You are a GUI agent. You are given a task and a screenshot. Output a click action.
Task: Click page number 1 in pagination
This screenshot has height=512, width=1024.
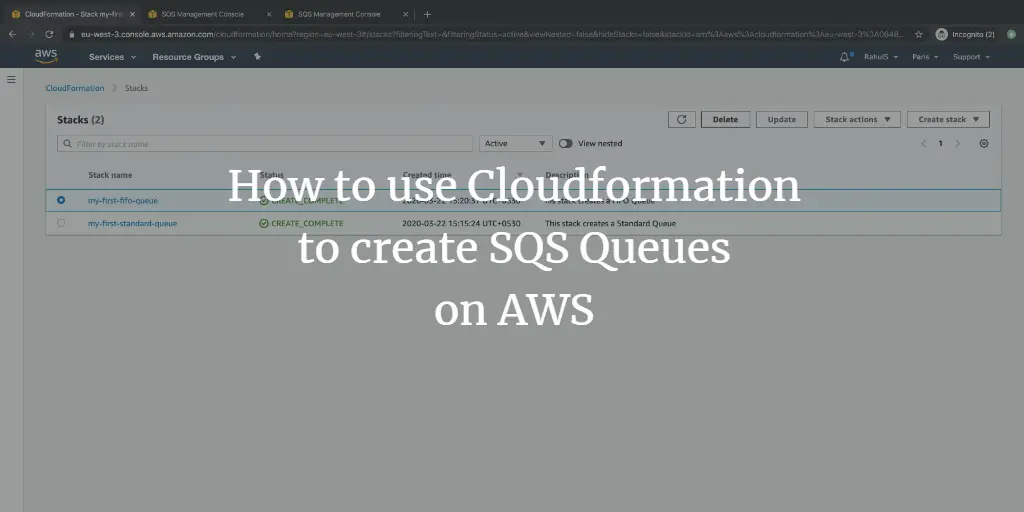(940, 144)
